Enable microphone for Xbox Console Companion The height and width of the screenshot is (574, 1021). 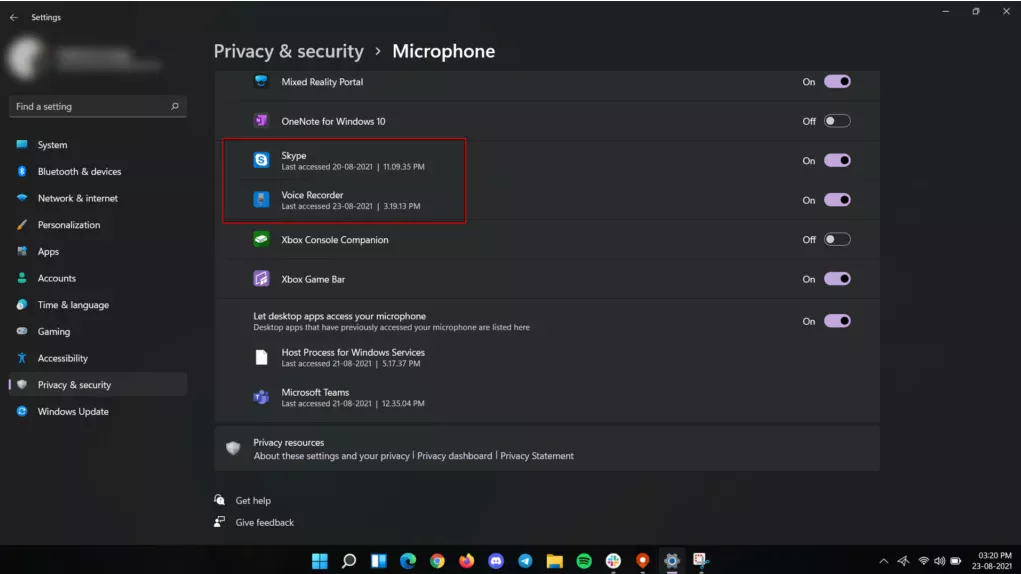[x=837, y=240]
